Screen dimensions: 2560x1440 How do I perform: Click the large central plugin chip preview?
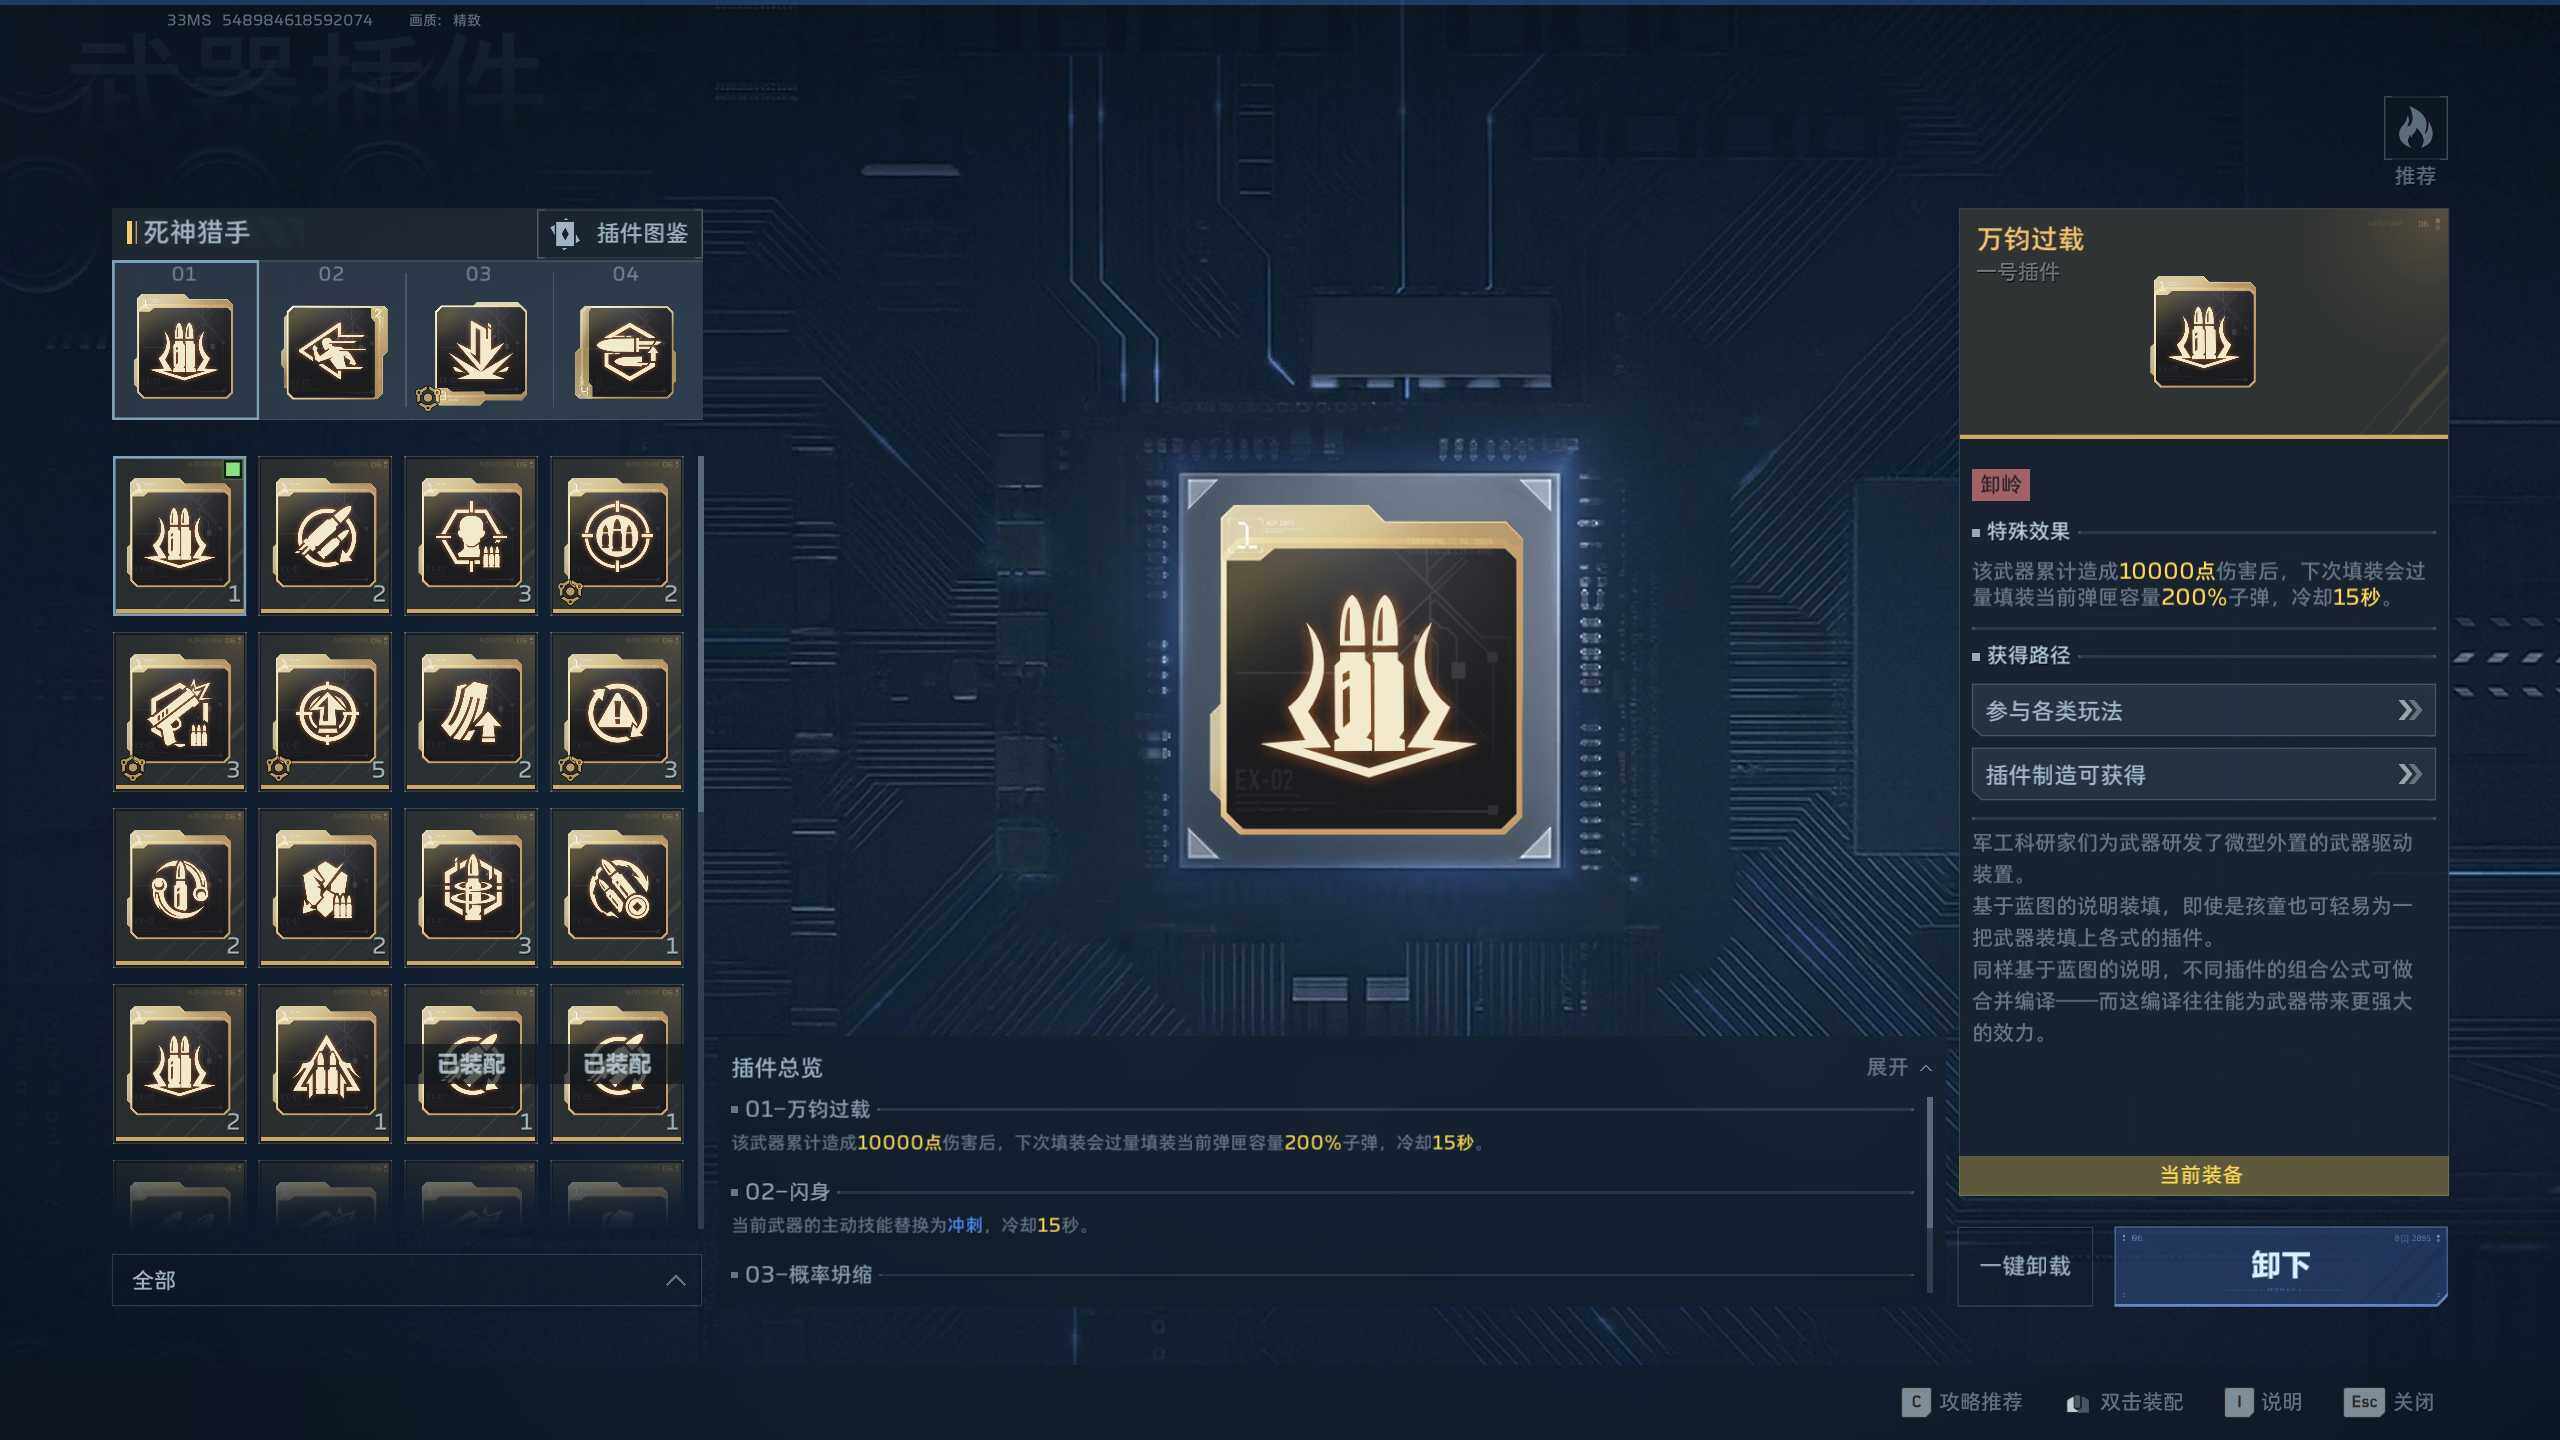1370,671
